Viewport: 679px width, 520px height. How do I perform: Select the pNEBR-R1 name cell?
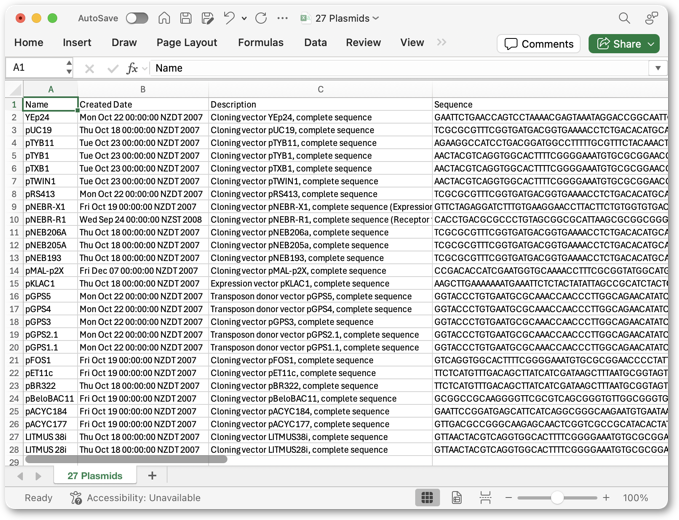click(50, 220)
